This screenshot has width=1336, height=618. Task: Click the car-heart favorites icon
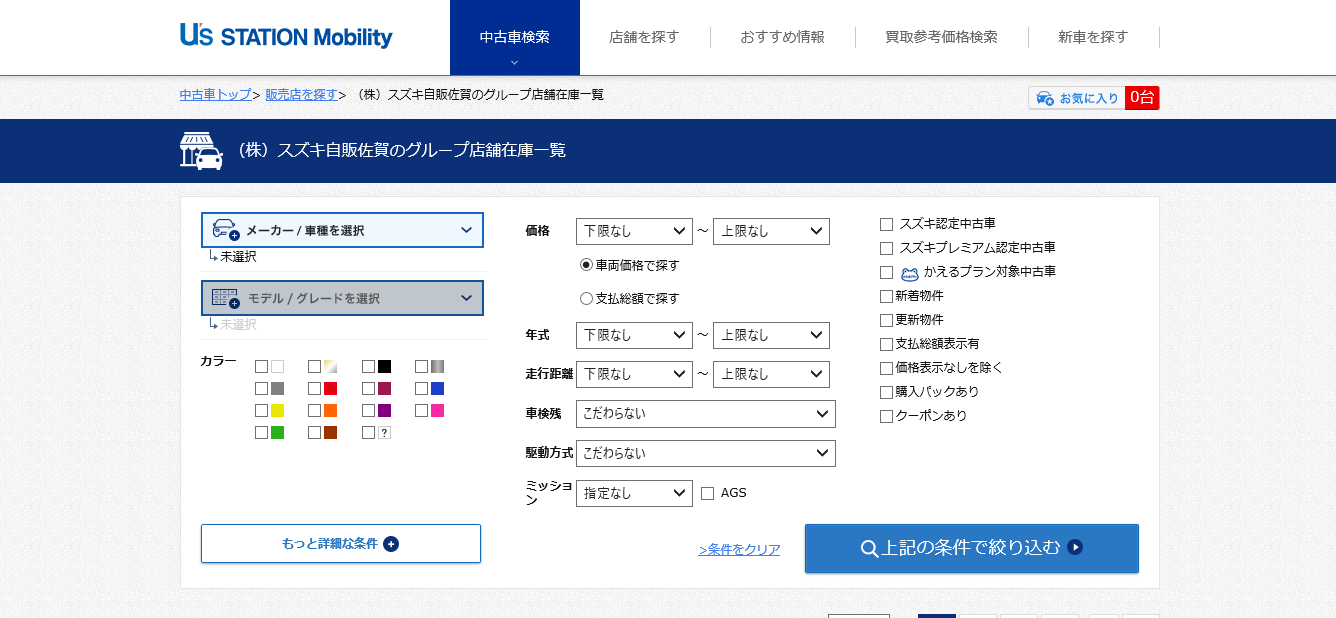pyautogui.click(x=1045, y=98)
